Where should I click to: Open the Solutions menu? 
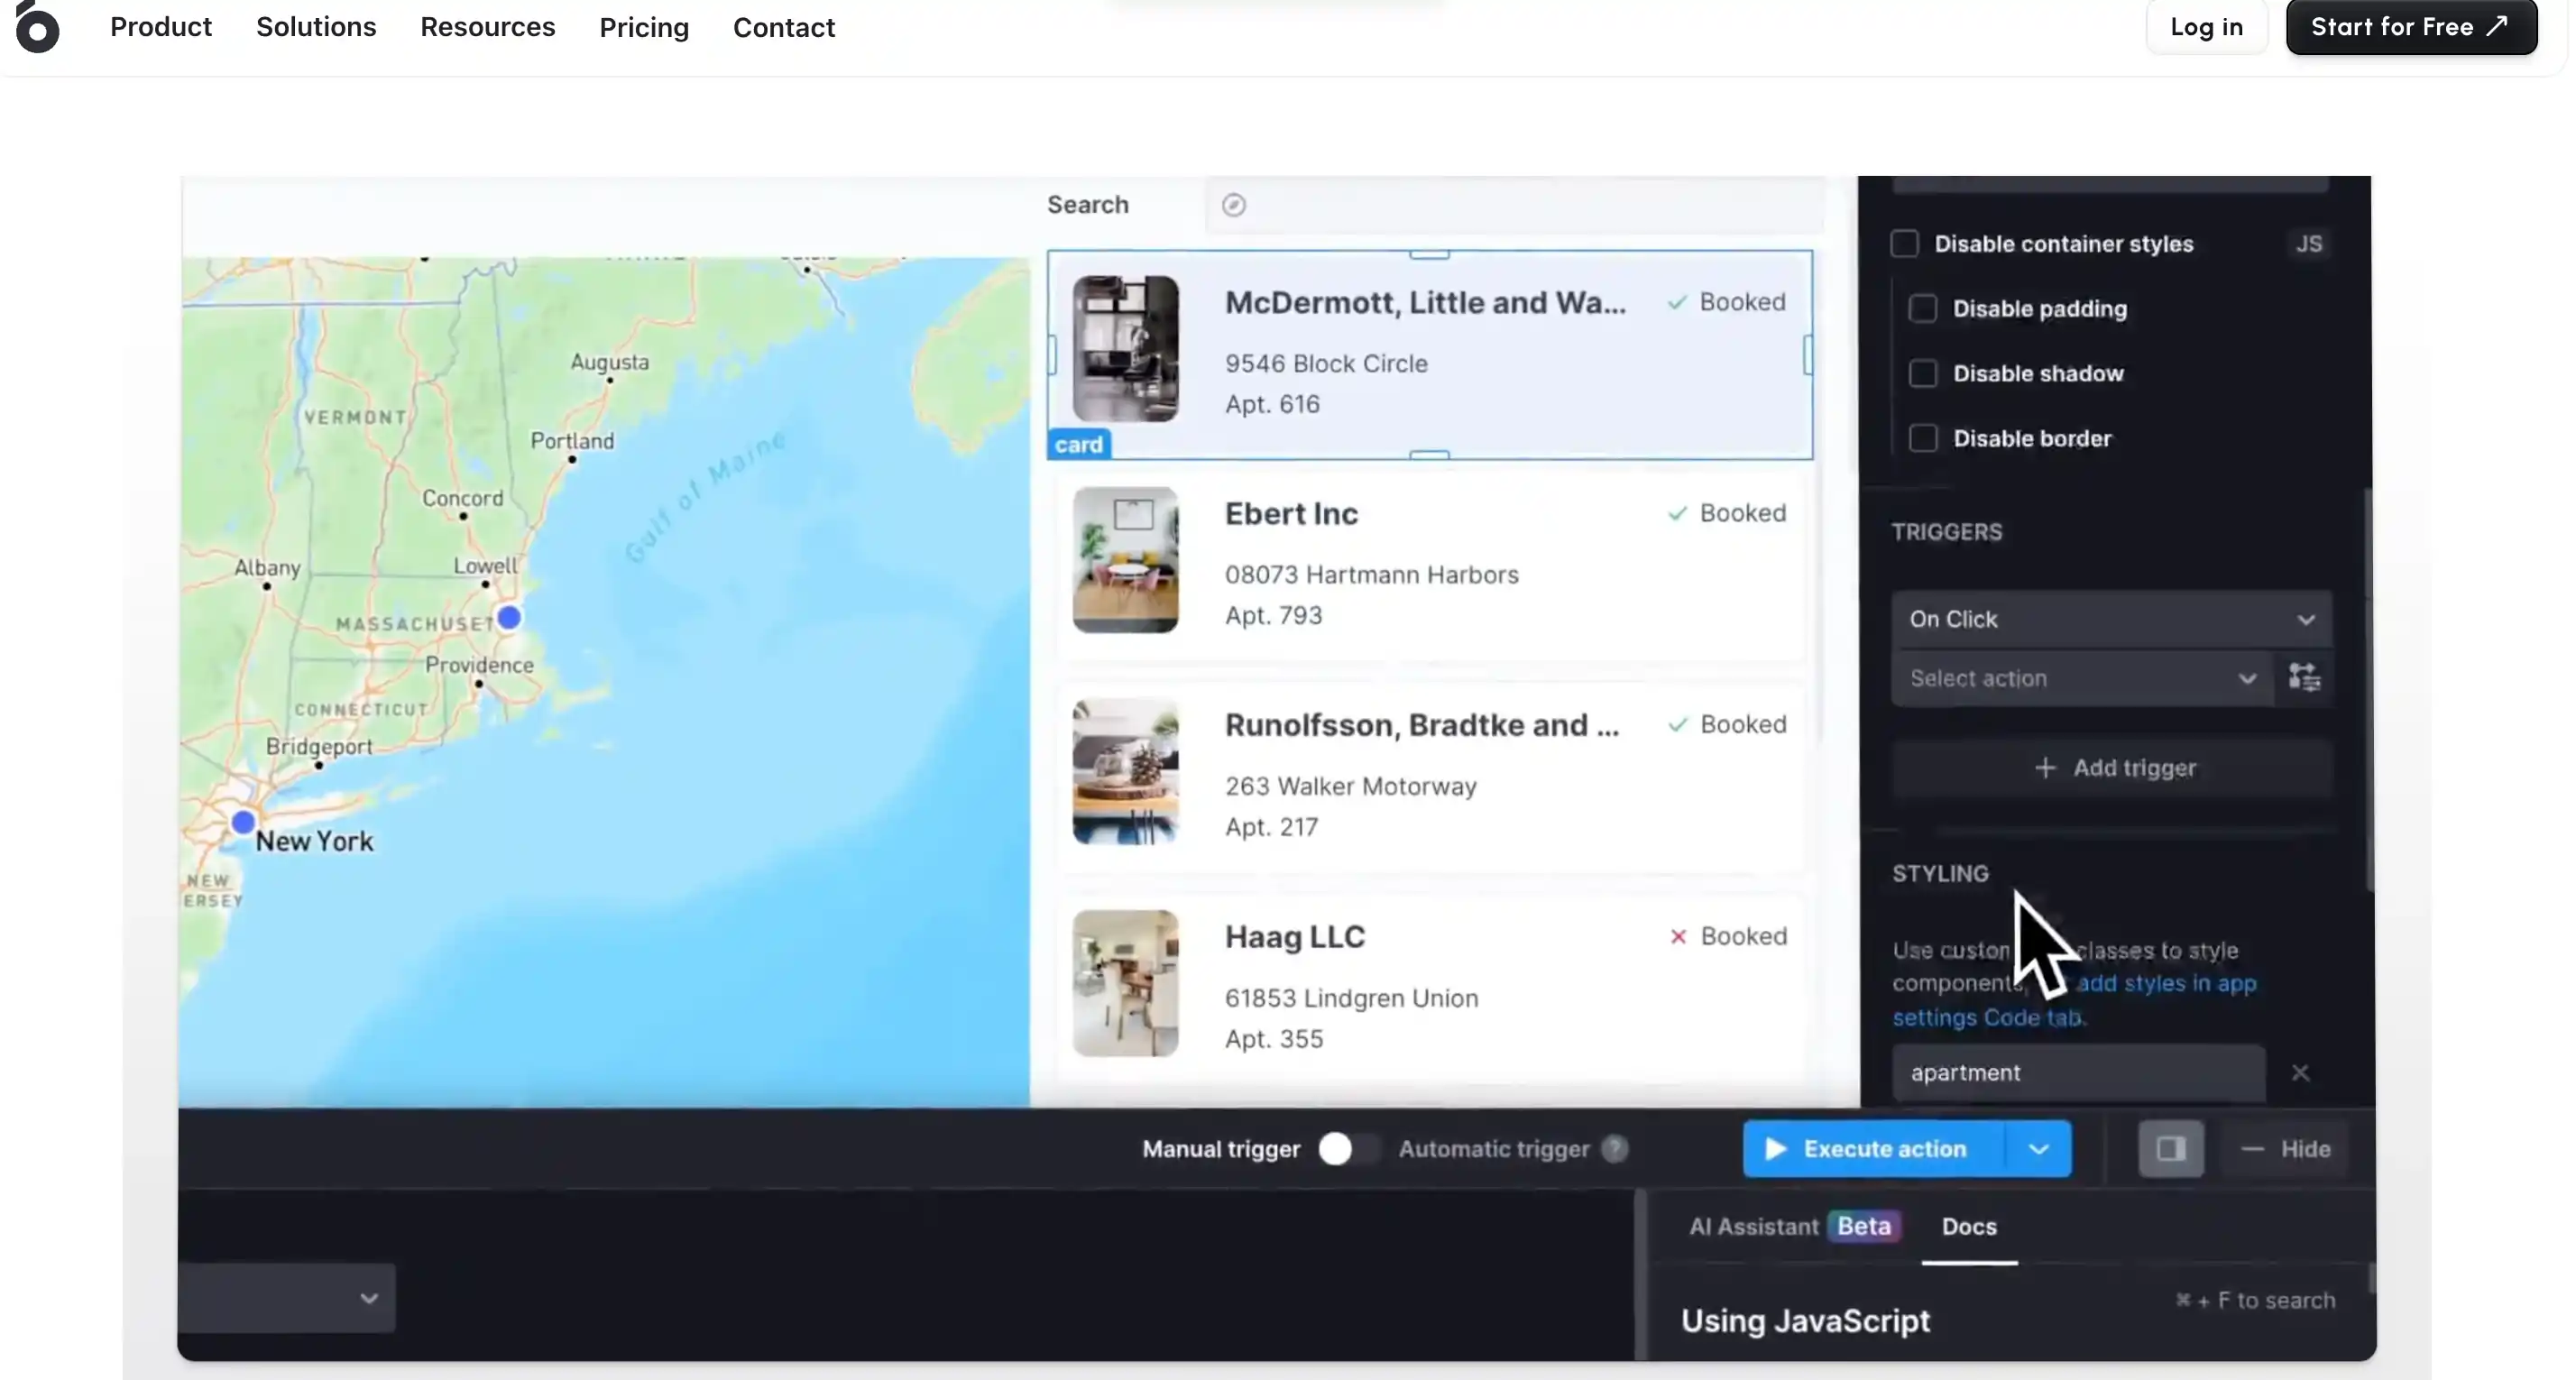pos(316,27)
